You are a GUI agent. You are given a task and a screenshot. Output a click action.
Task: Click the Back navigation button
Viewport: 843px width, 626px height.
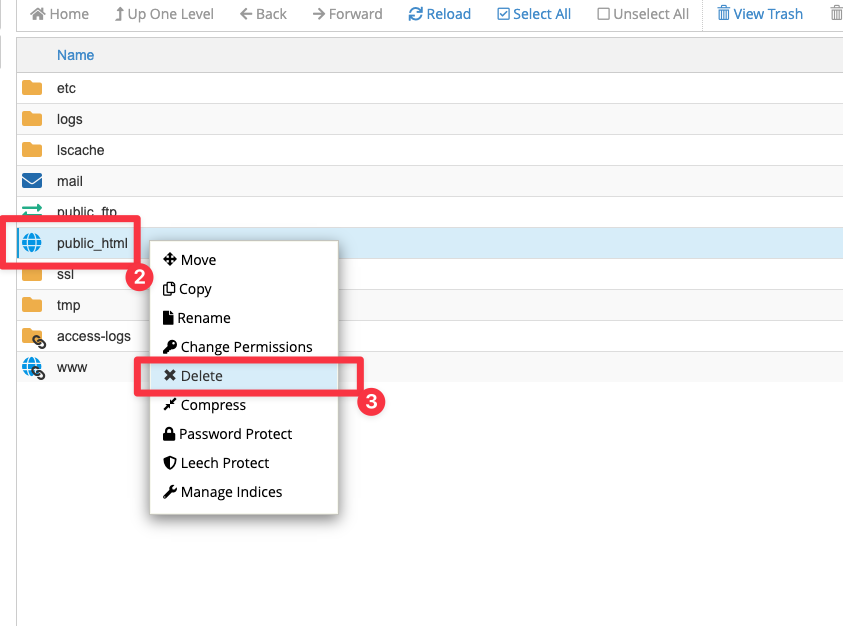tap(263, 14)
